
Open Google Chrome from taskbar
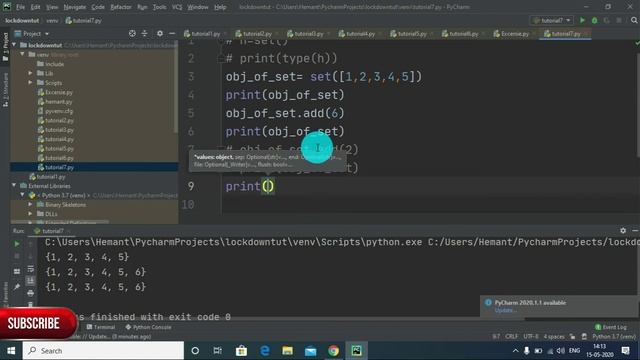coord(333,351)
